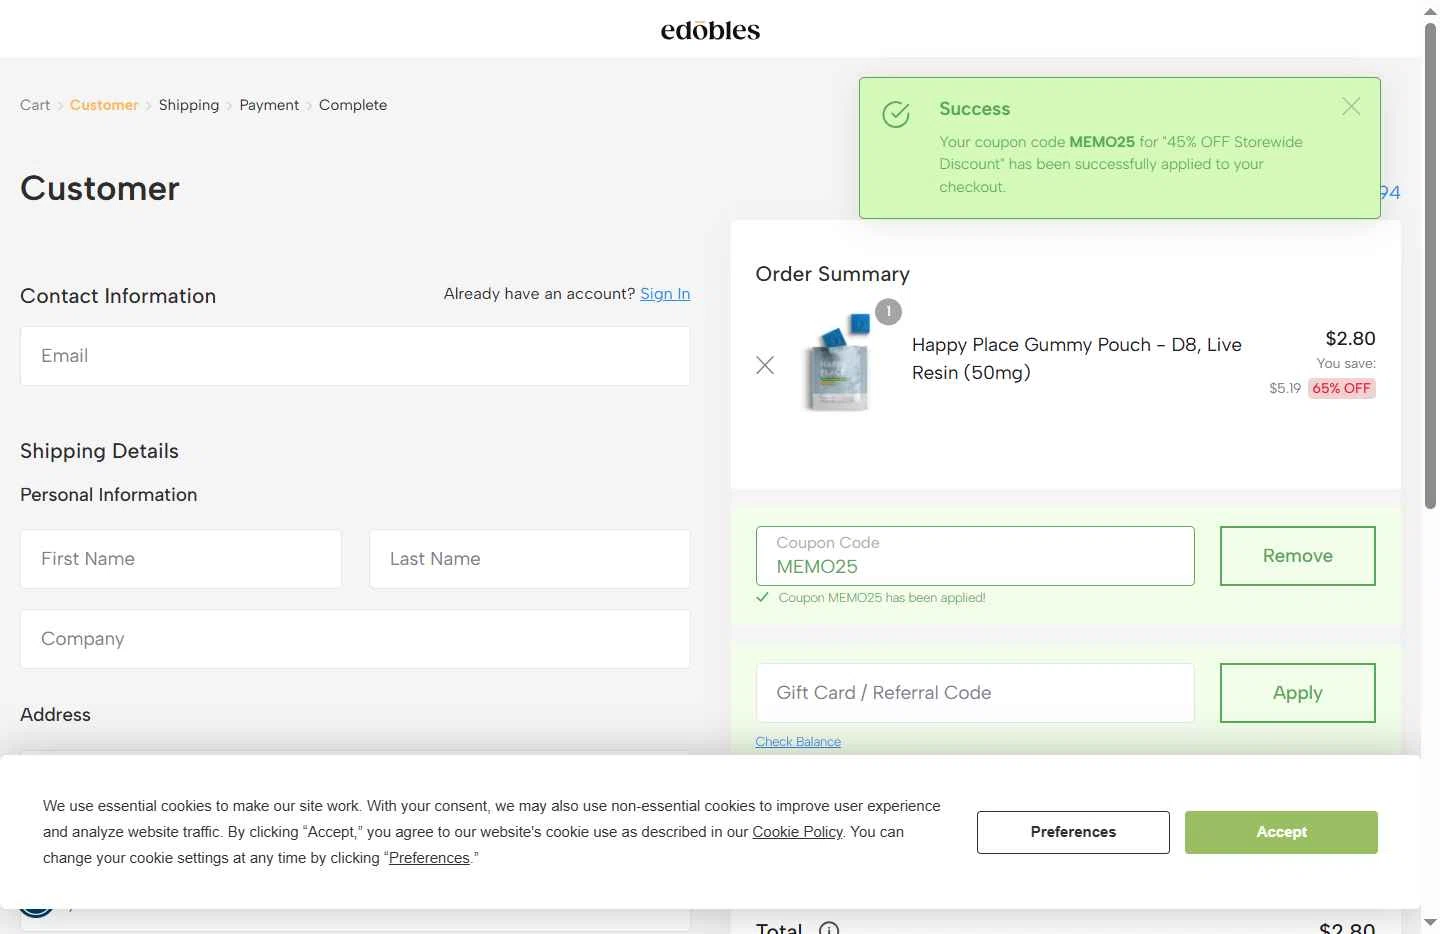
Task: Click the Total info icon
Action: tap(829, 929)
